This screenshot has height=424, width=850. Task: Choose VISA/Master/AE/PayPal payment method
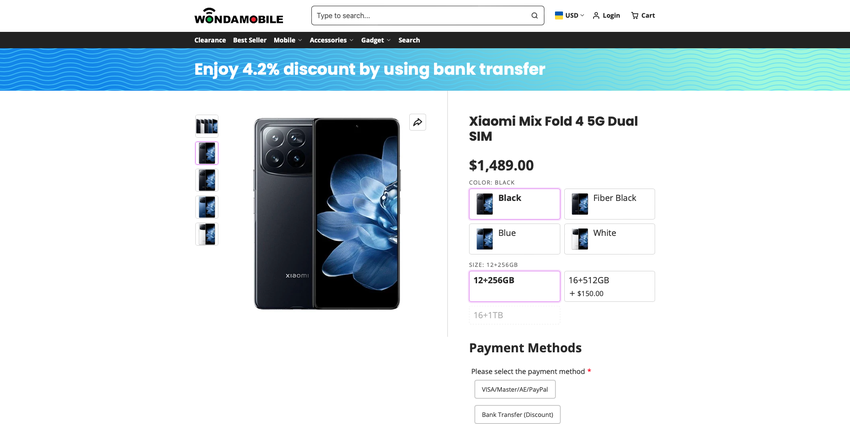pos(515,389)
